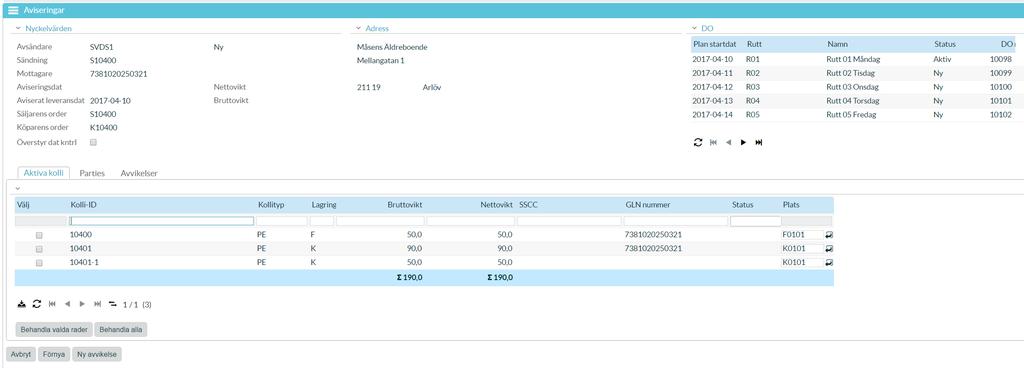Open place lookup icon for kolli 10401-1
The image size is (1024, 368).
[829, 262]
